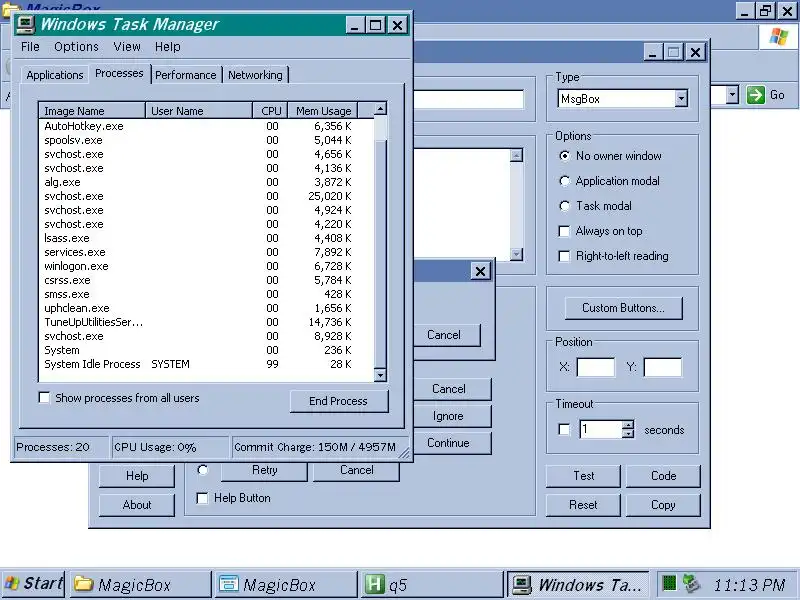Sort processes by Mem Usage column
Screen dimensions: 800x600
click(323, 111)
